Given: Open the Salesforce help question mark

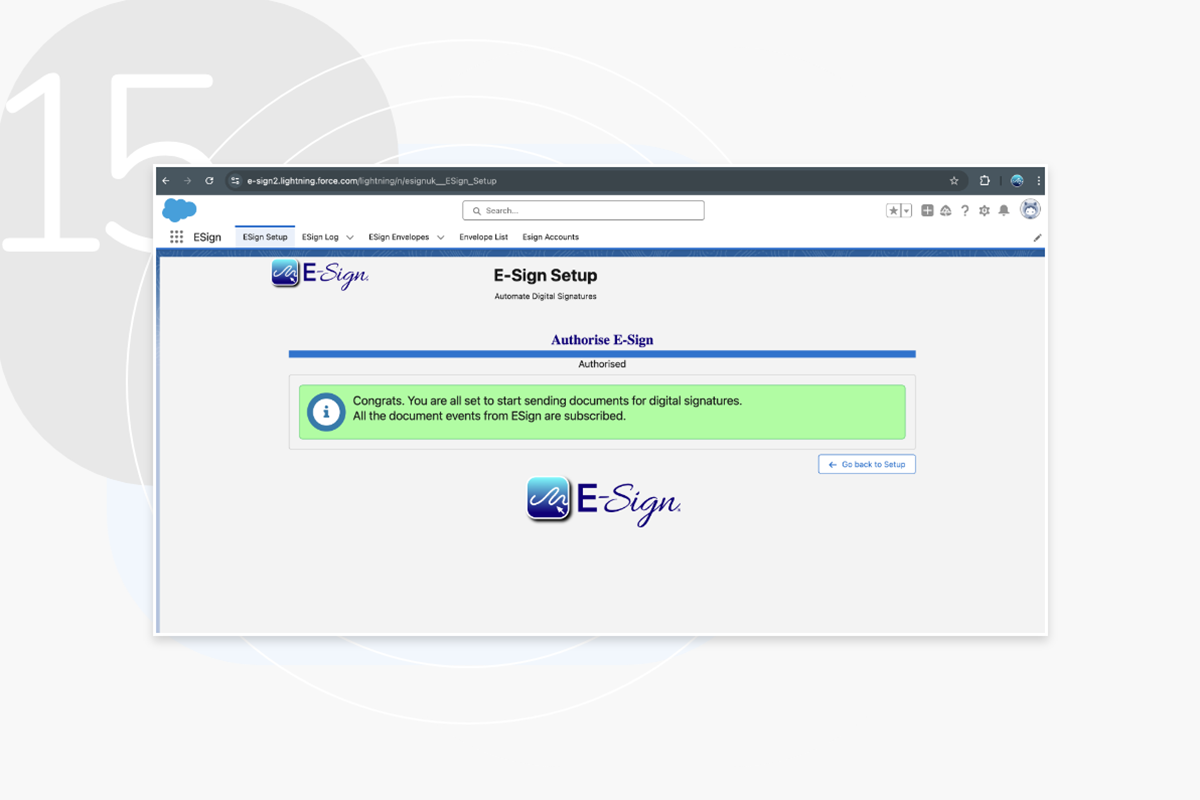Looking at the screenshot, I should coord(965,211).
